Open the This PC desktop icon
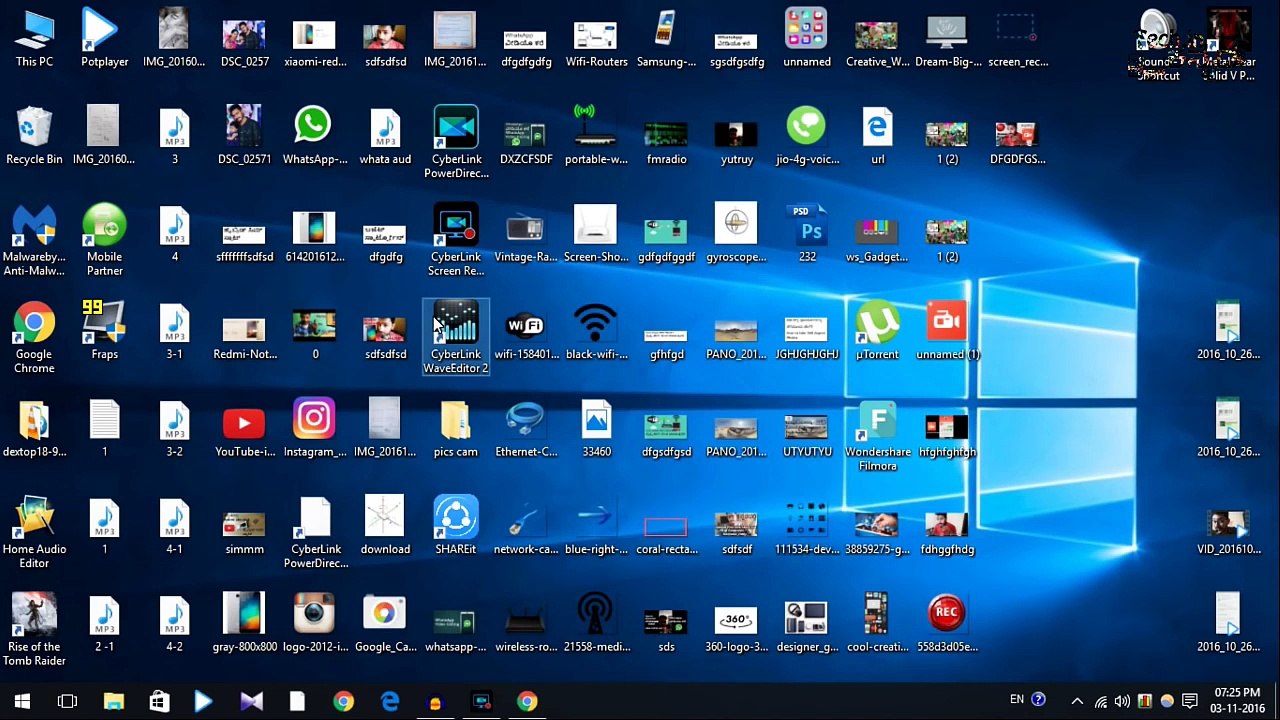 point(34,38)
